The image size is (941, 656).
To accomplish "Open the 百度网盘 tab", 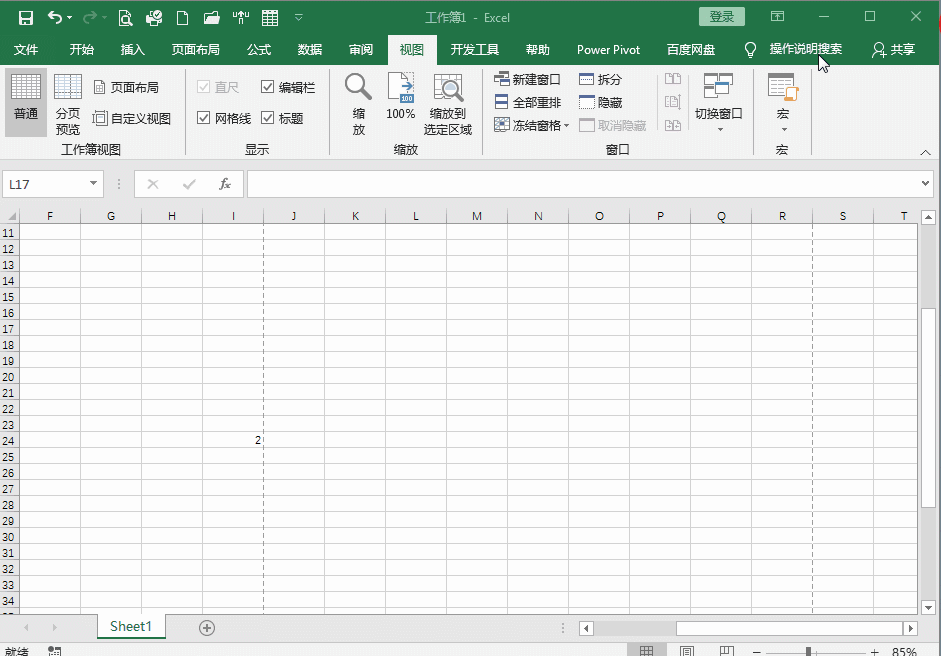I will [691, 50].
